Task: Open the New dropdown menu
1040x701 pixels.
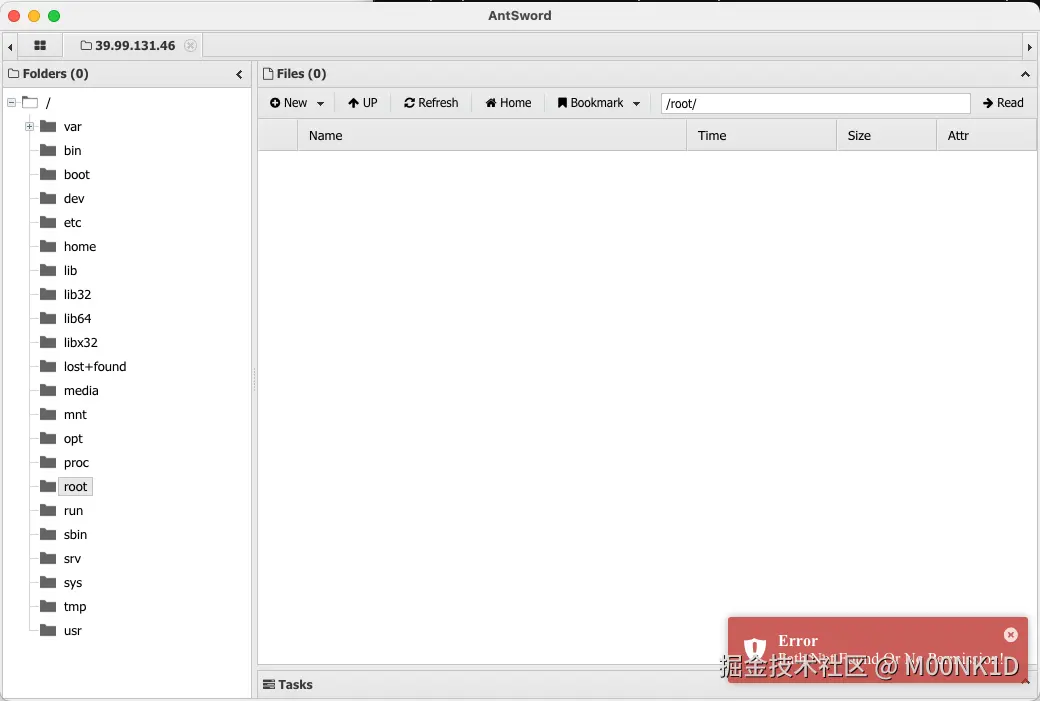Action: (x=296, y=103)
